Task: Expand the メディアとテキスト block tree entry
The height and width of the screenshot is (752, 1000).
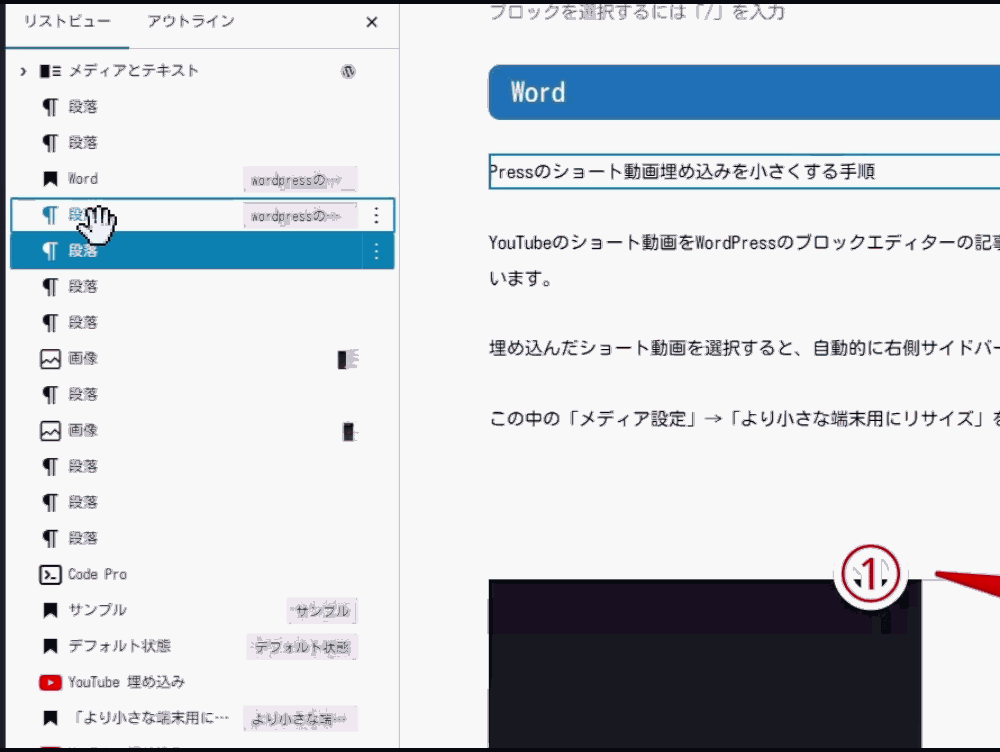Action: pos(21,71)
